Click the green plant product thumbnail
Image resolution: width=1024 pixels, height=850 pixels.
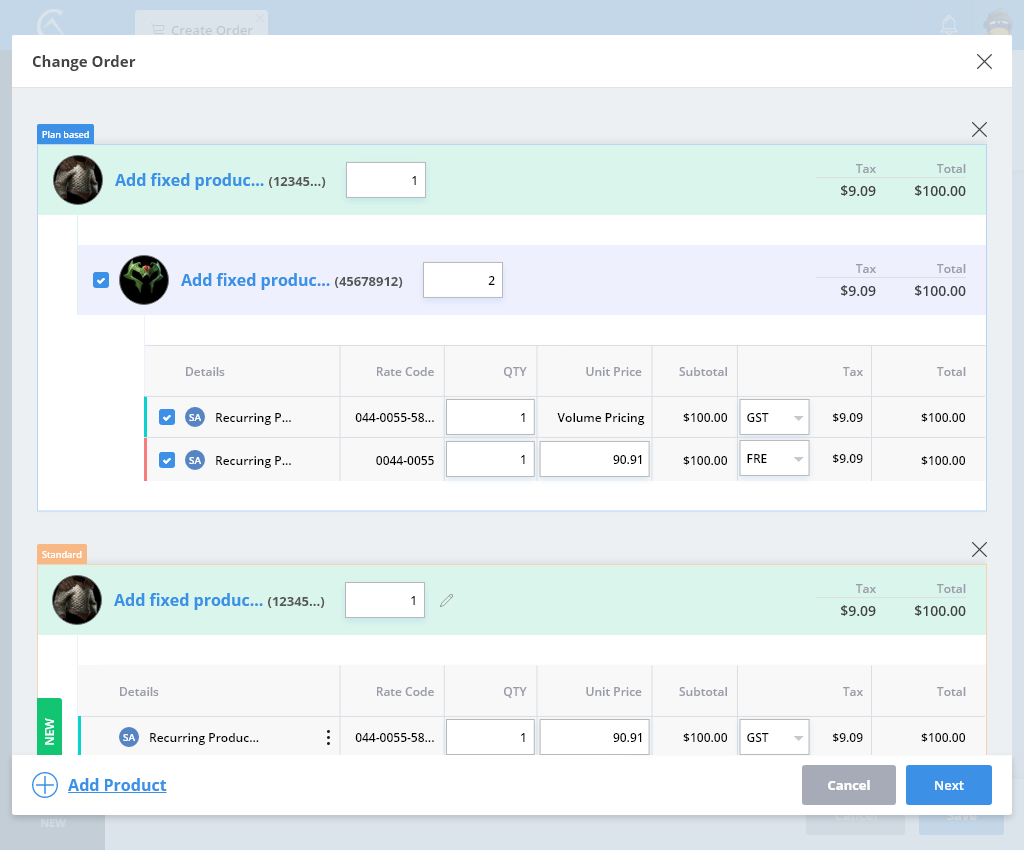144,280
